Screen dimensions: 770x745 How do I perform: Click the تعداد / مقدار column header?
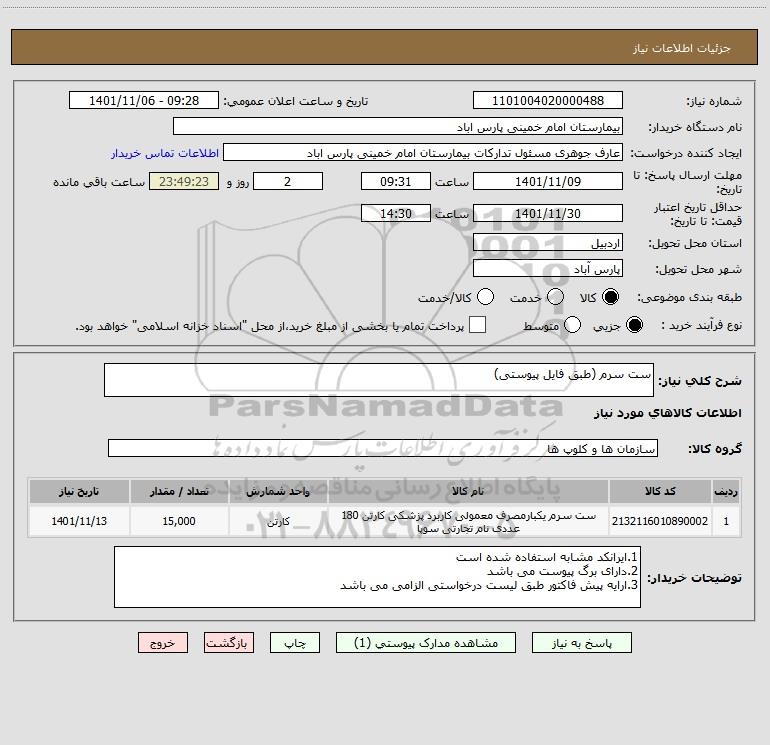(x=179, y=491)
